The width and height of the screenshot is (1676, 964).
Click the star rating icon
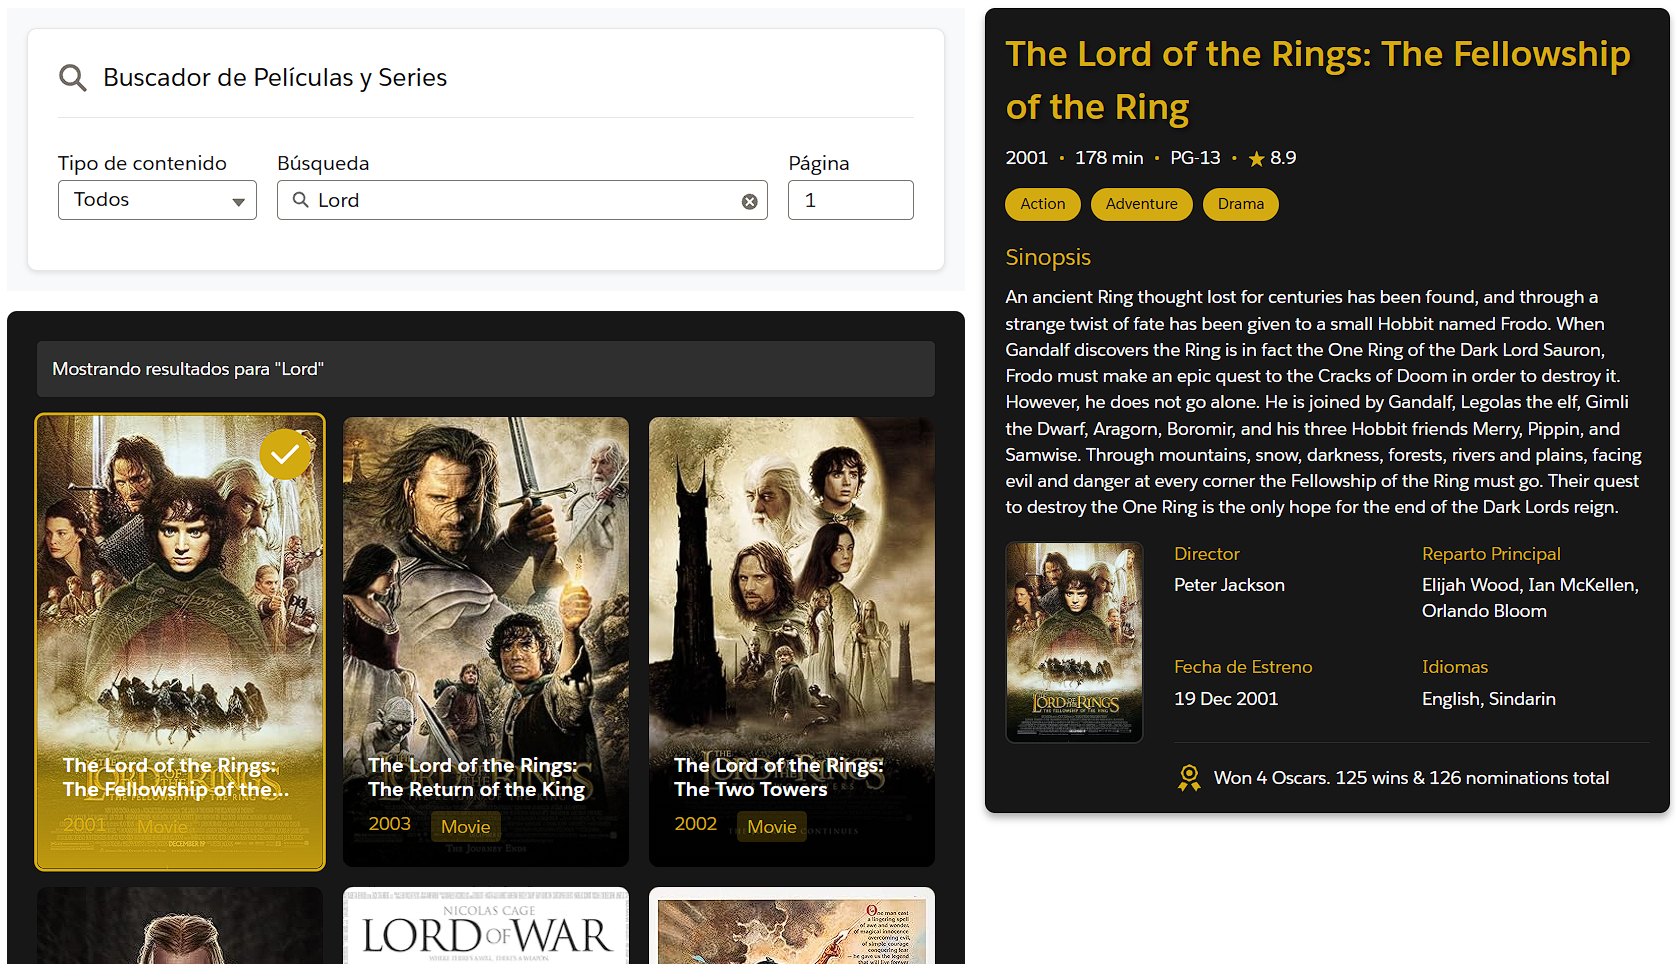coord(1256,158)
